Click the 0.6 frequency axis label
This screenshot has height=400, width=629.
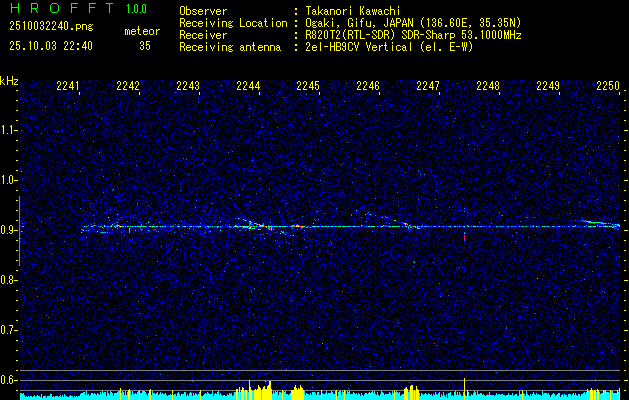tap(7, 380)
